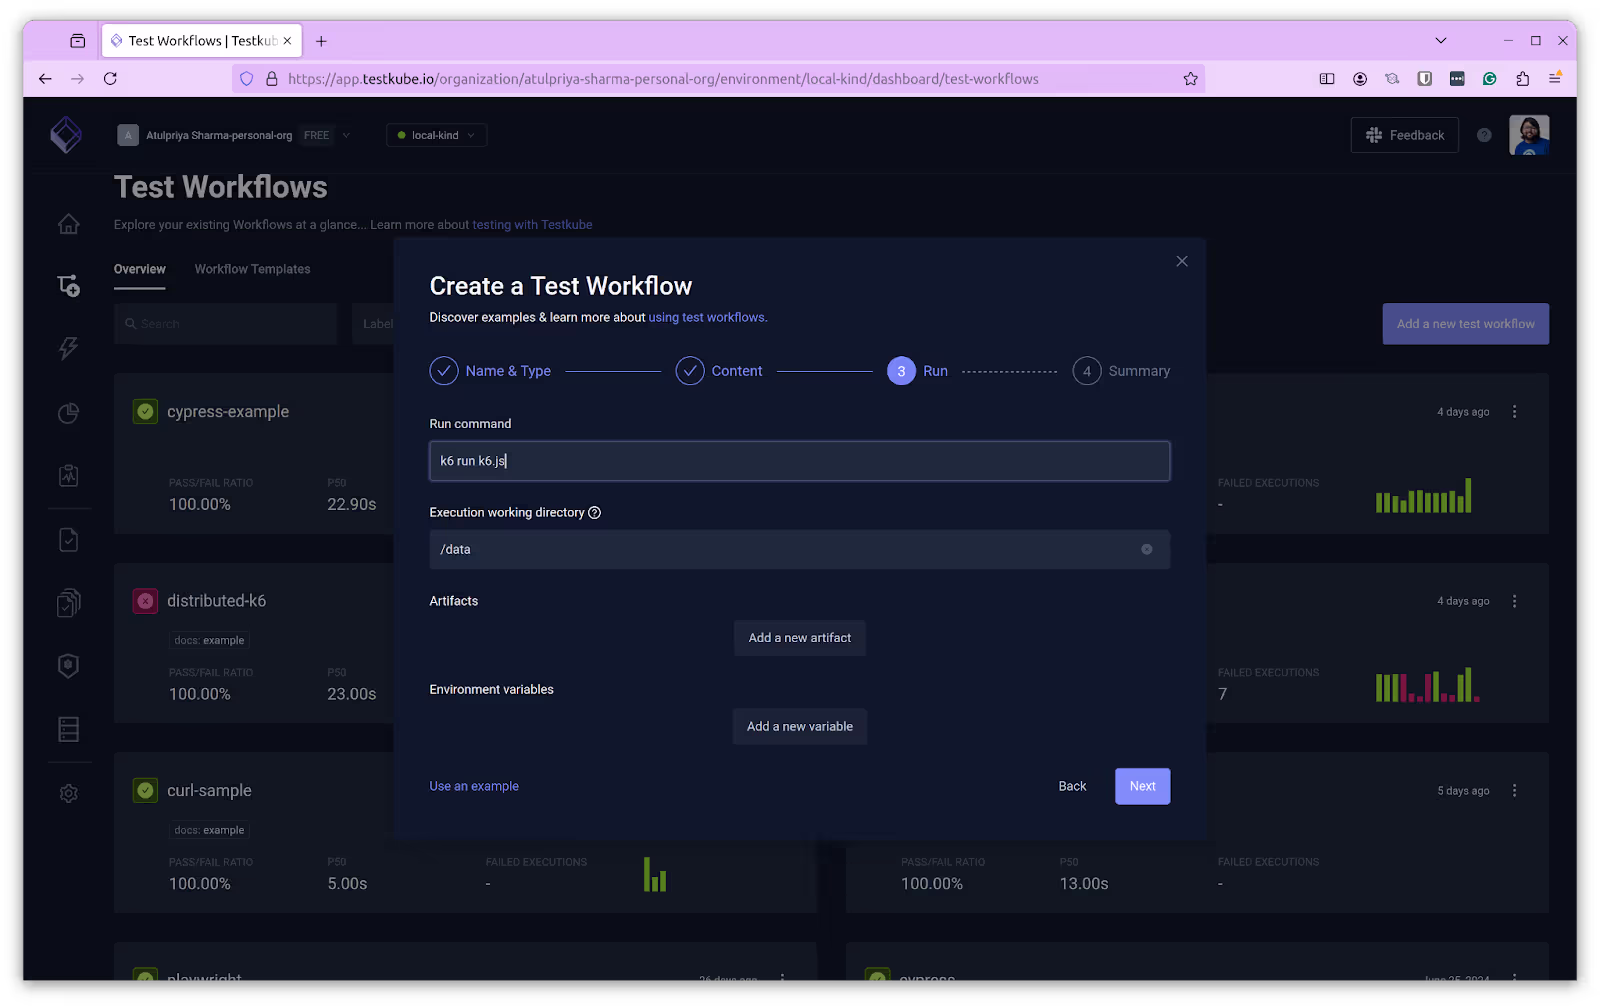Click curl-sample passed status icon
Image resolution: width=1600 pixels, height=1006 pixels.
[146, 790]
